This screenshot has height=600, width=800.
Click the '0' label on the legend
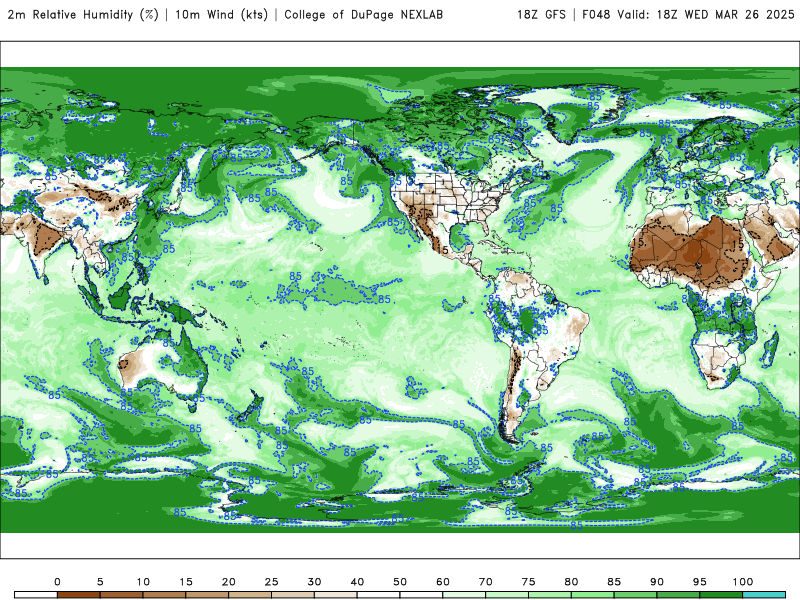pyautogui.click(x=57, y=582)
